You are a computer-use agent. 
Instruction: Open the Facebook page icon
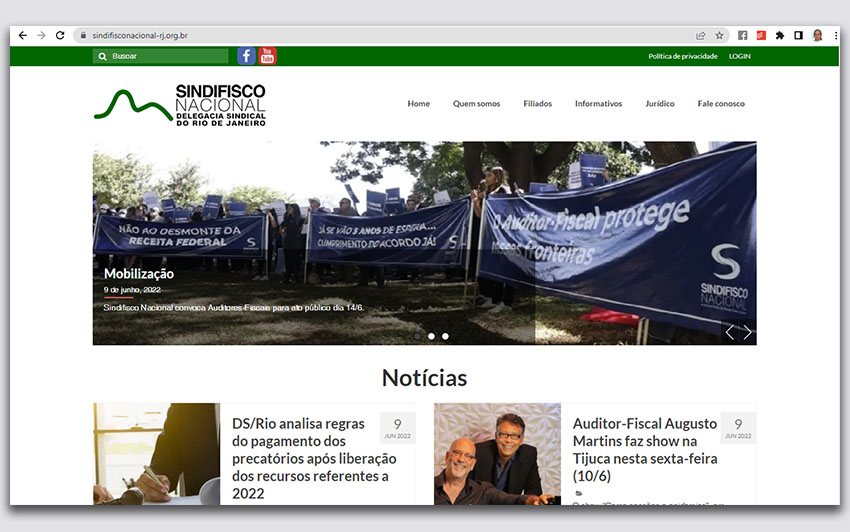coord(246,56)
